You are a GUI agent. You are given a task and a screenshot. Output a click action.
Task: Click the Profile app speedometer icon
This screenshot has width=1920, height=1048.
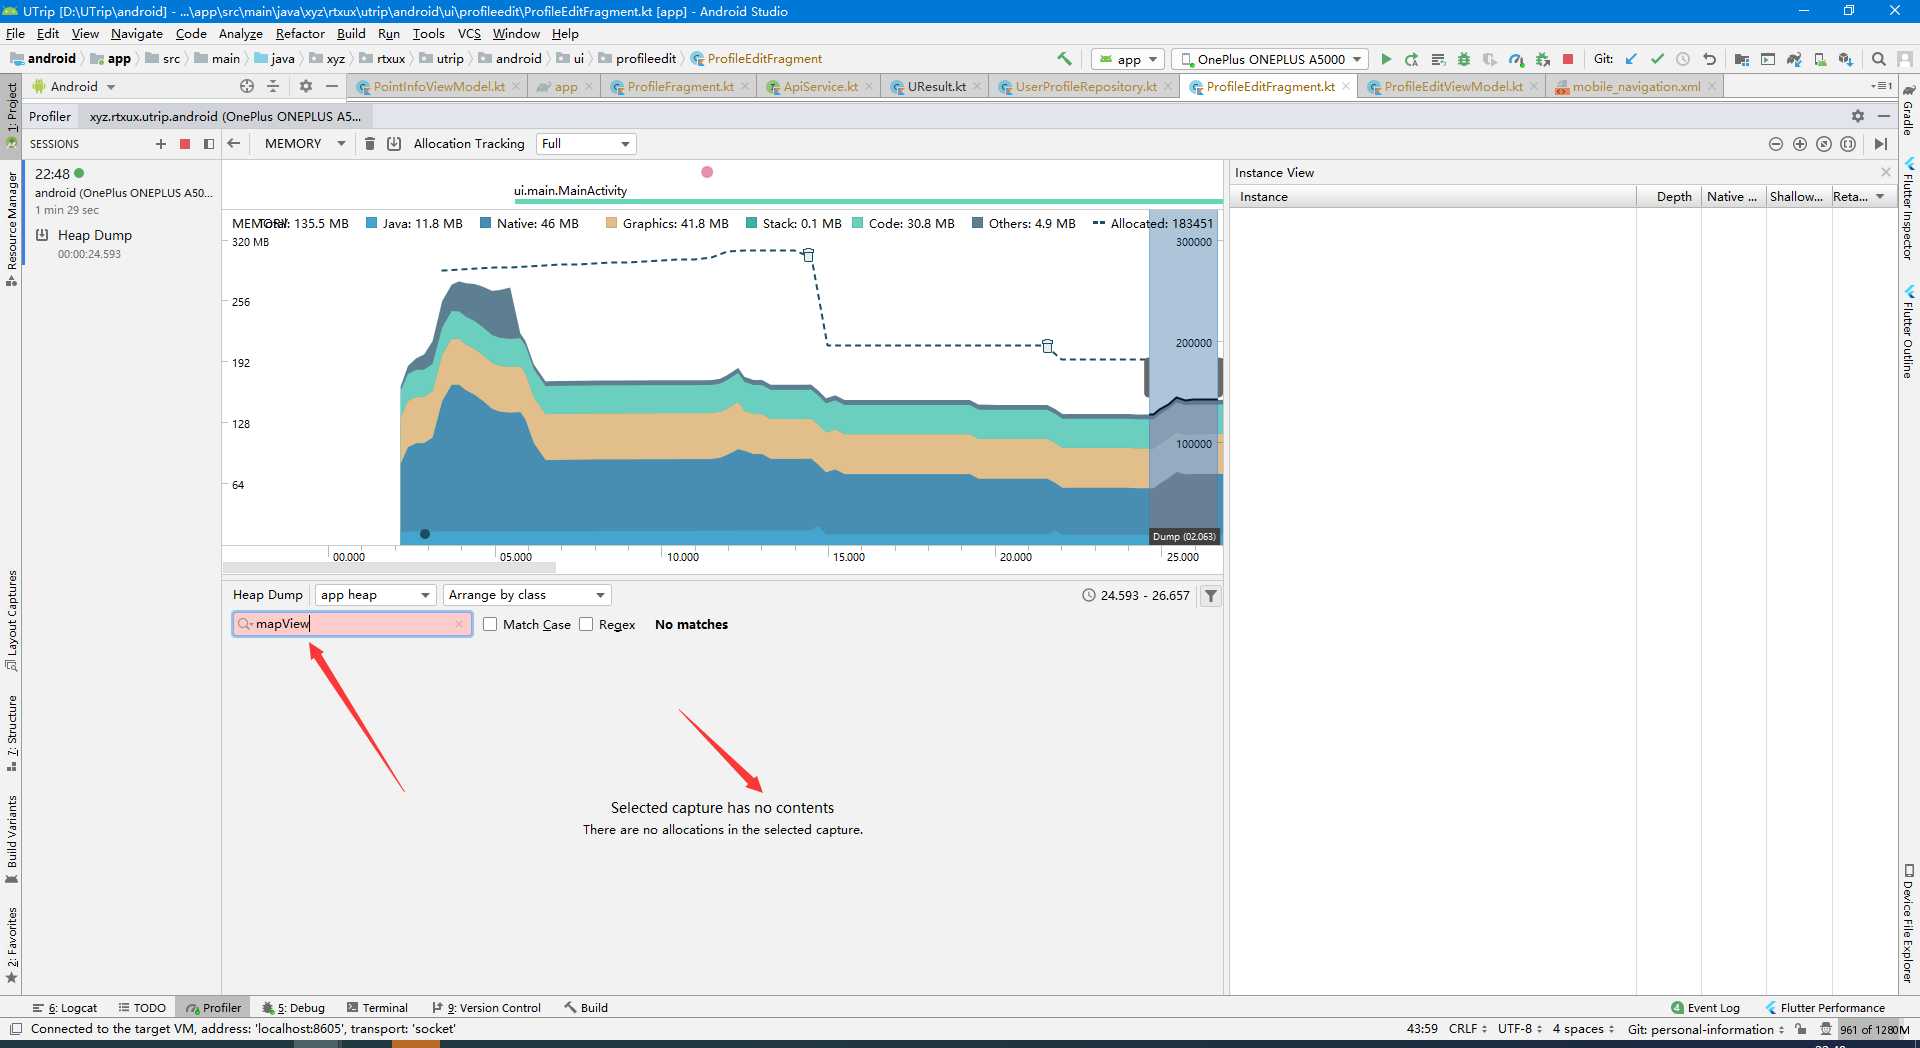pyautogui.click(x=1516, y=59)
